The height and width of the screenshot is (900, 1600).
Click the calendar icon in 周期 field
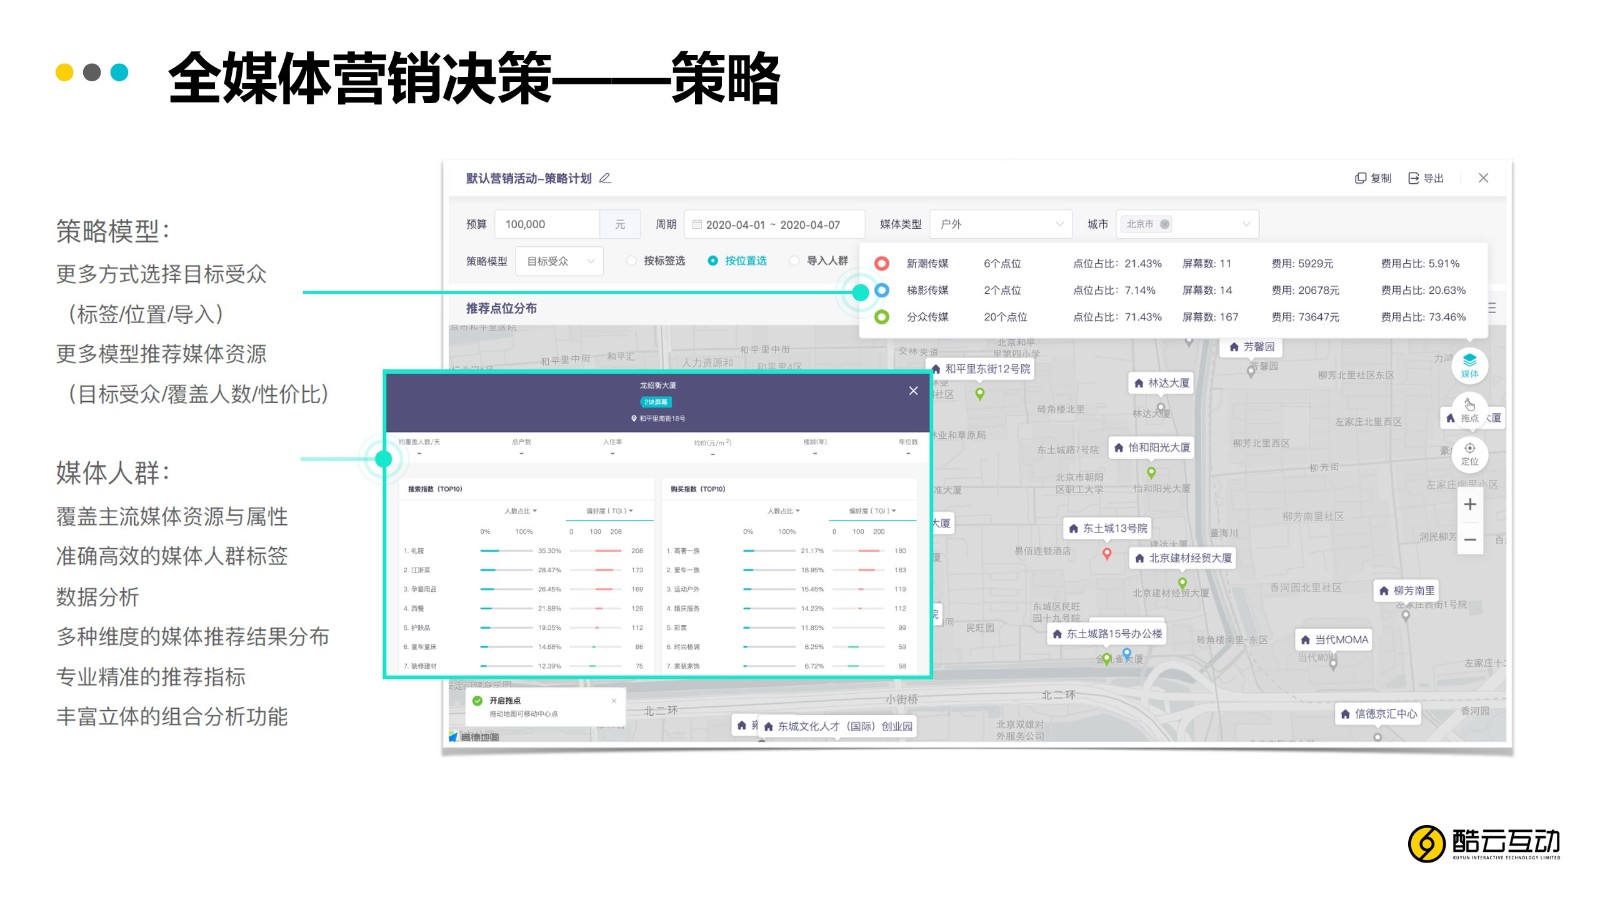697,225
